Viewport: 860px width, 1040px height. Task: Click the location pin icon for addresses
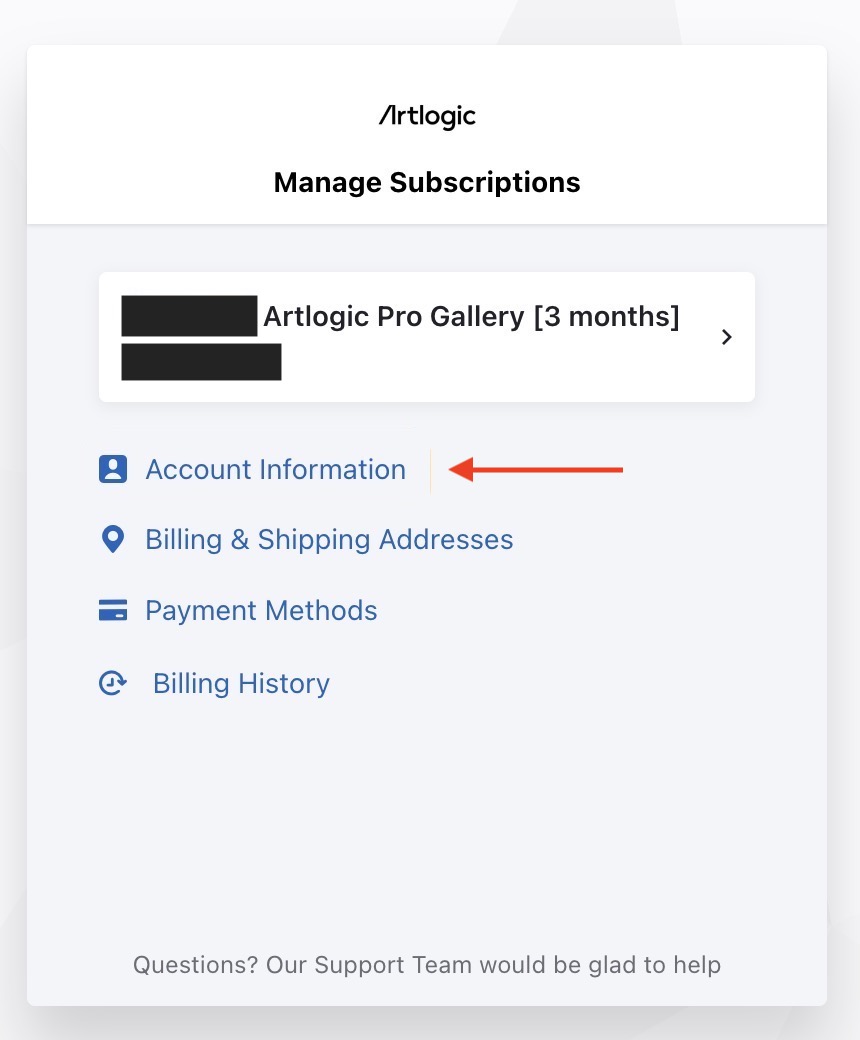tap(113, 539)
